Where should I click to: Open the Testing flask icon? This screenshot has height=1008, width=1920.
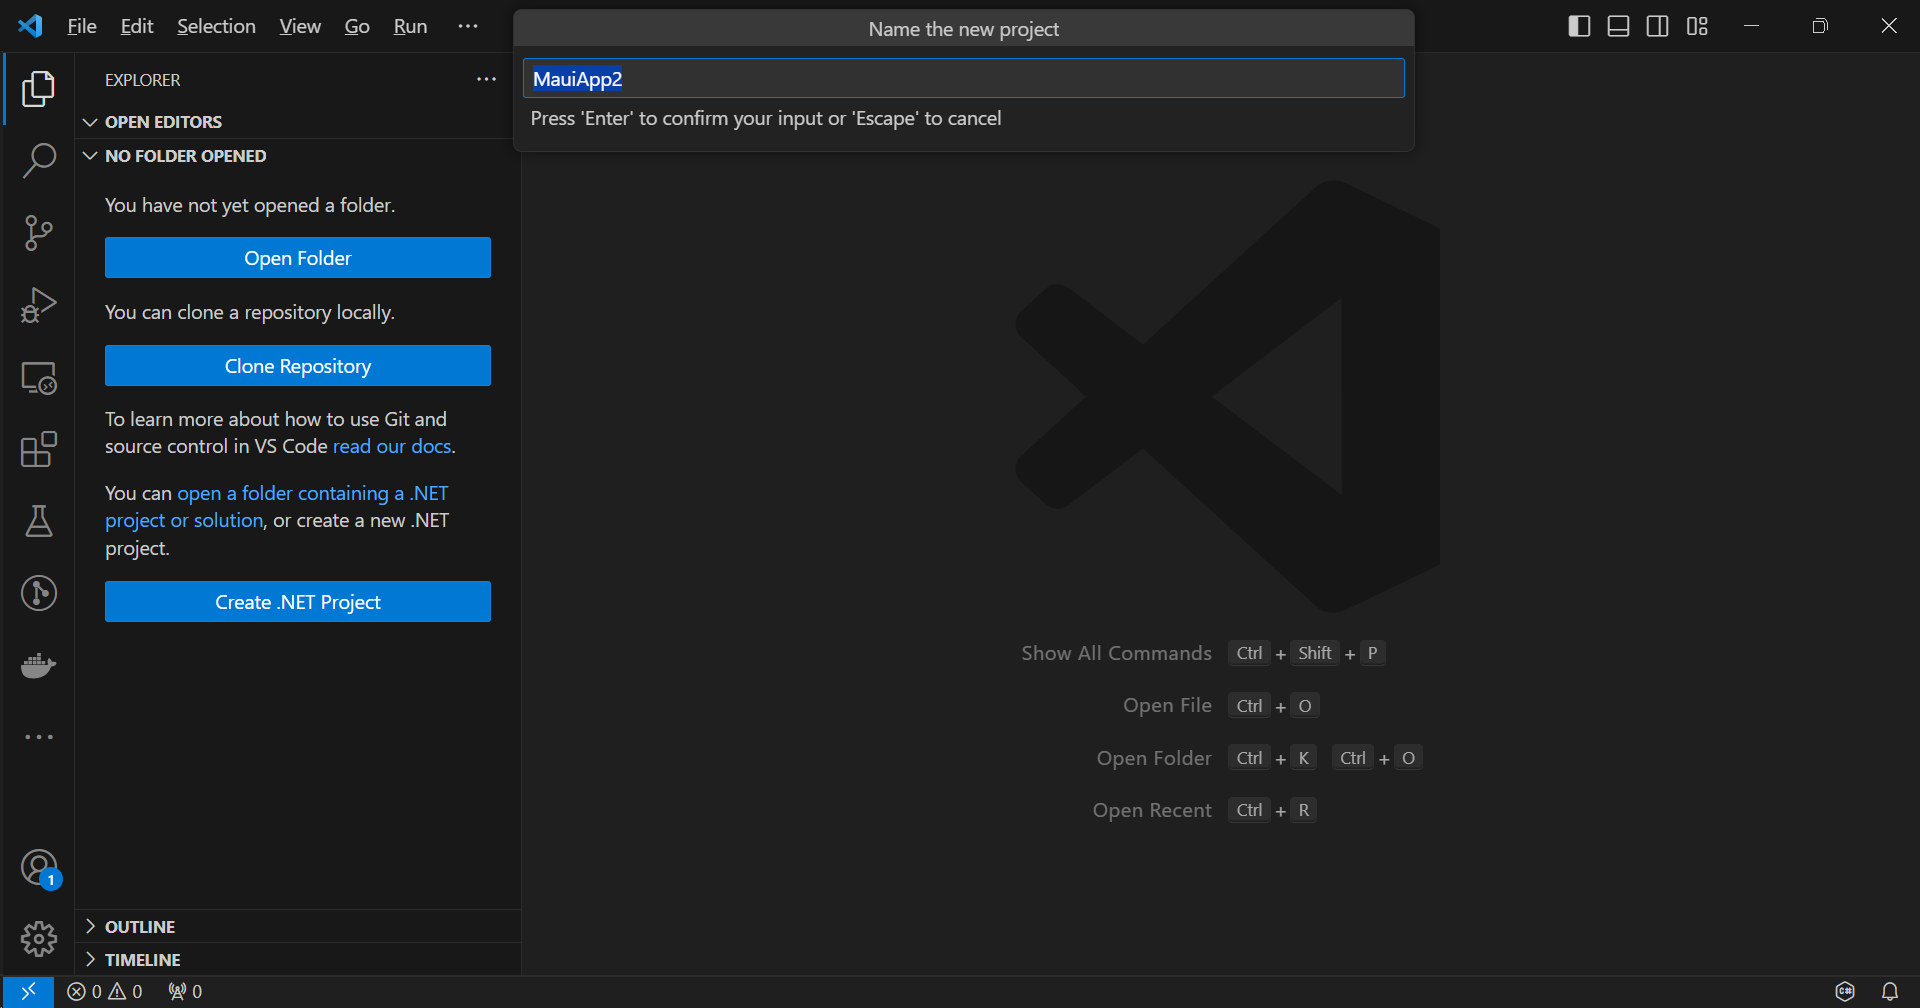pos(38,521)
